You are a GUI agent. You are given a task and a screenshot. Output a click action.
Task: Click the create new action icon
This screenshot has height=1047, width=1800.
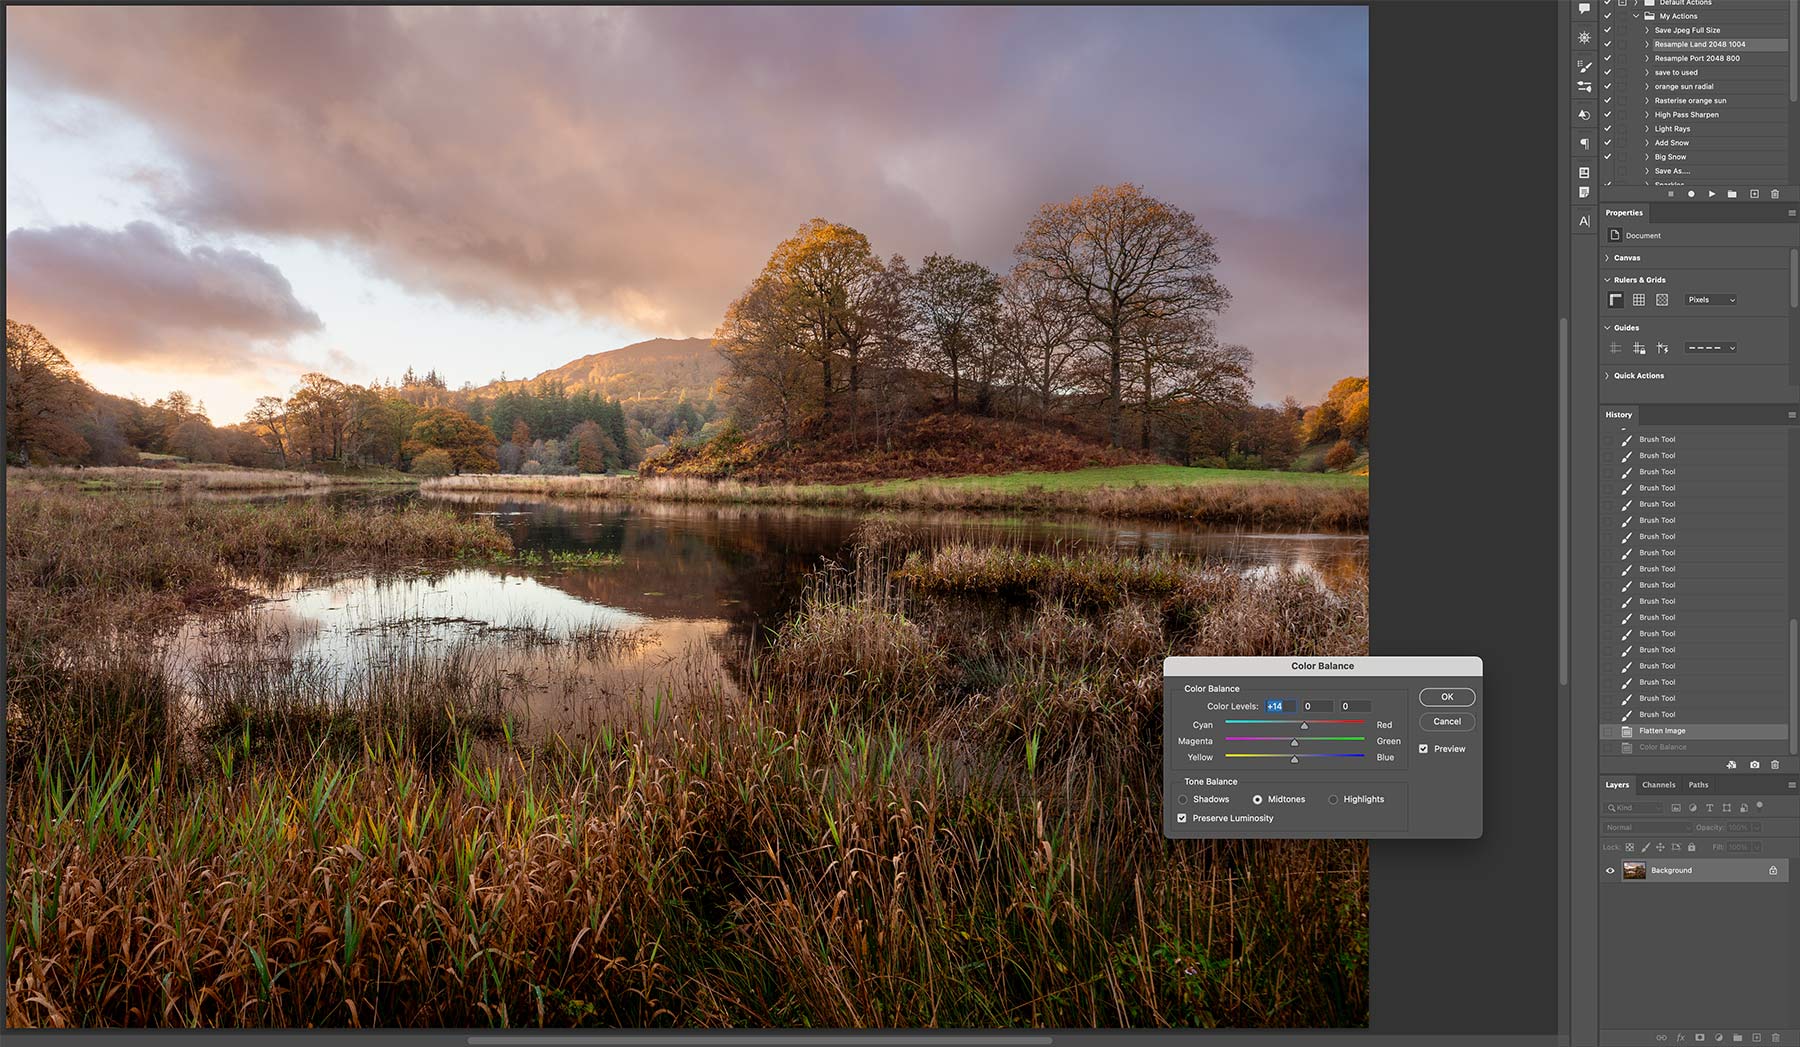(x=1754, y=194)
